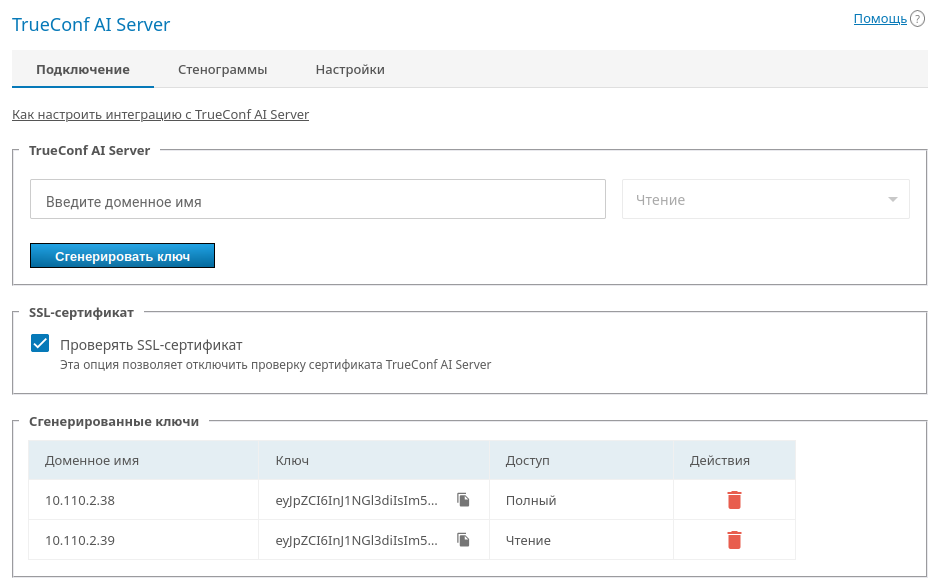Click the Эта опция позволяет отключить description
The height and width of the screenshot is (585, 940).
(x=275, y=364)
